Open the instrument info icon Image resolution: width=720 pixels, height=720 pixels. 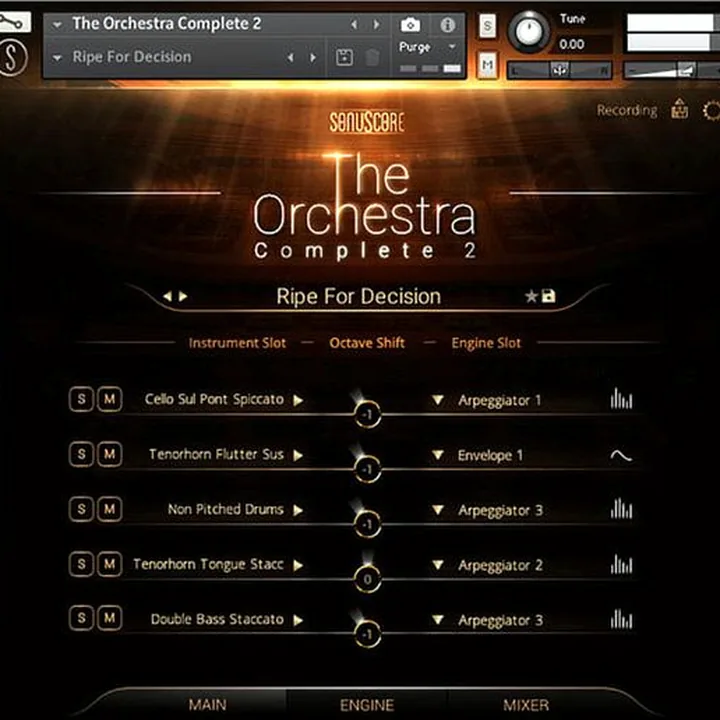[448, 25]
